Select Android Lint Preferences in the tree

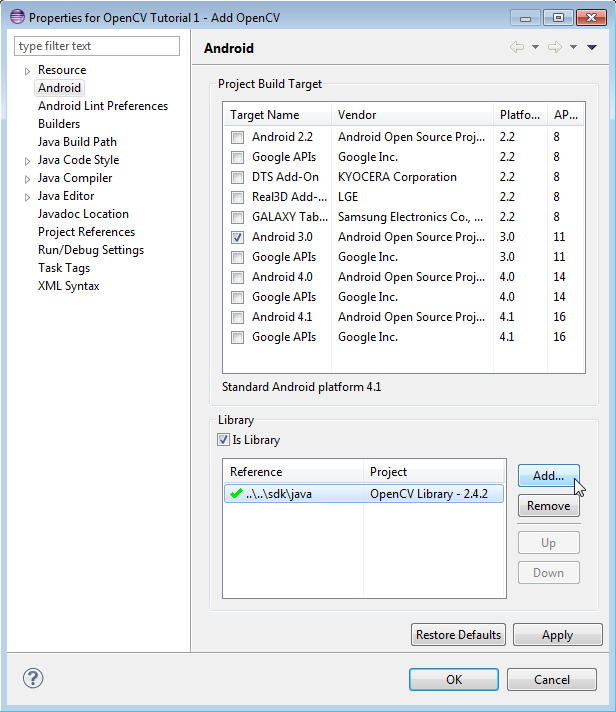coord(103,106)
